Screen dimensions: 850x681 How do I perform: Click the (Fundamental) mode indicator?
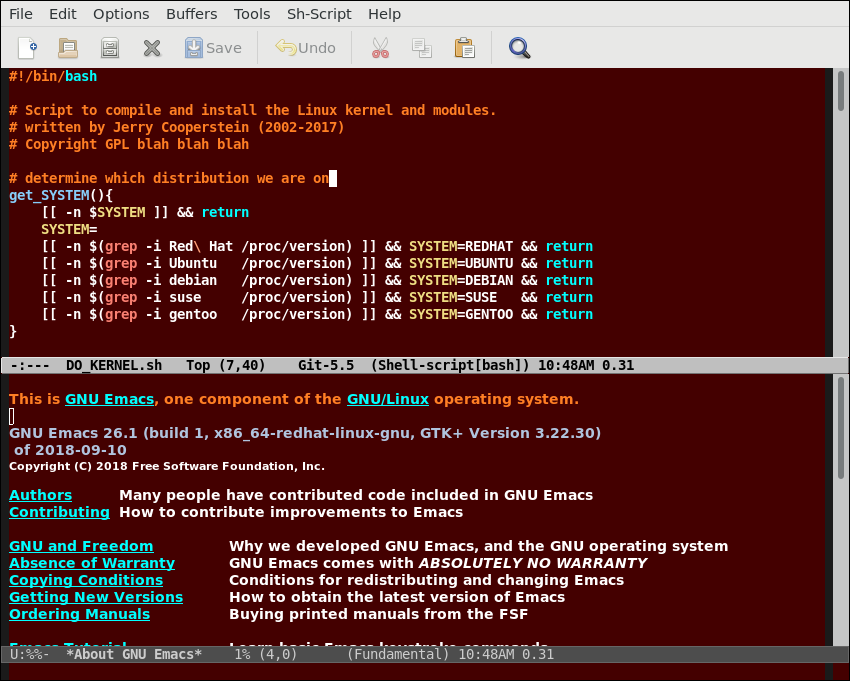click(398, 654)
